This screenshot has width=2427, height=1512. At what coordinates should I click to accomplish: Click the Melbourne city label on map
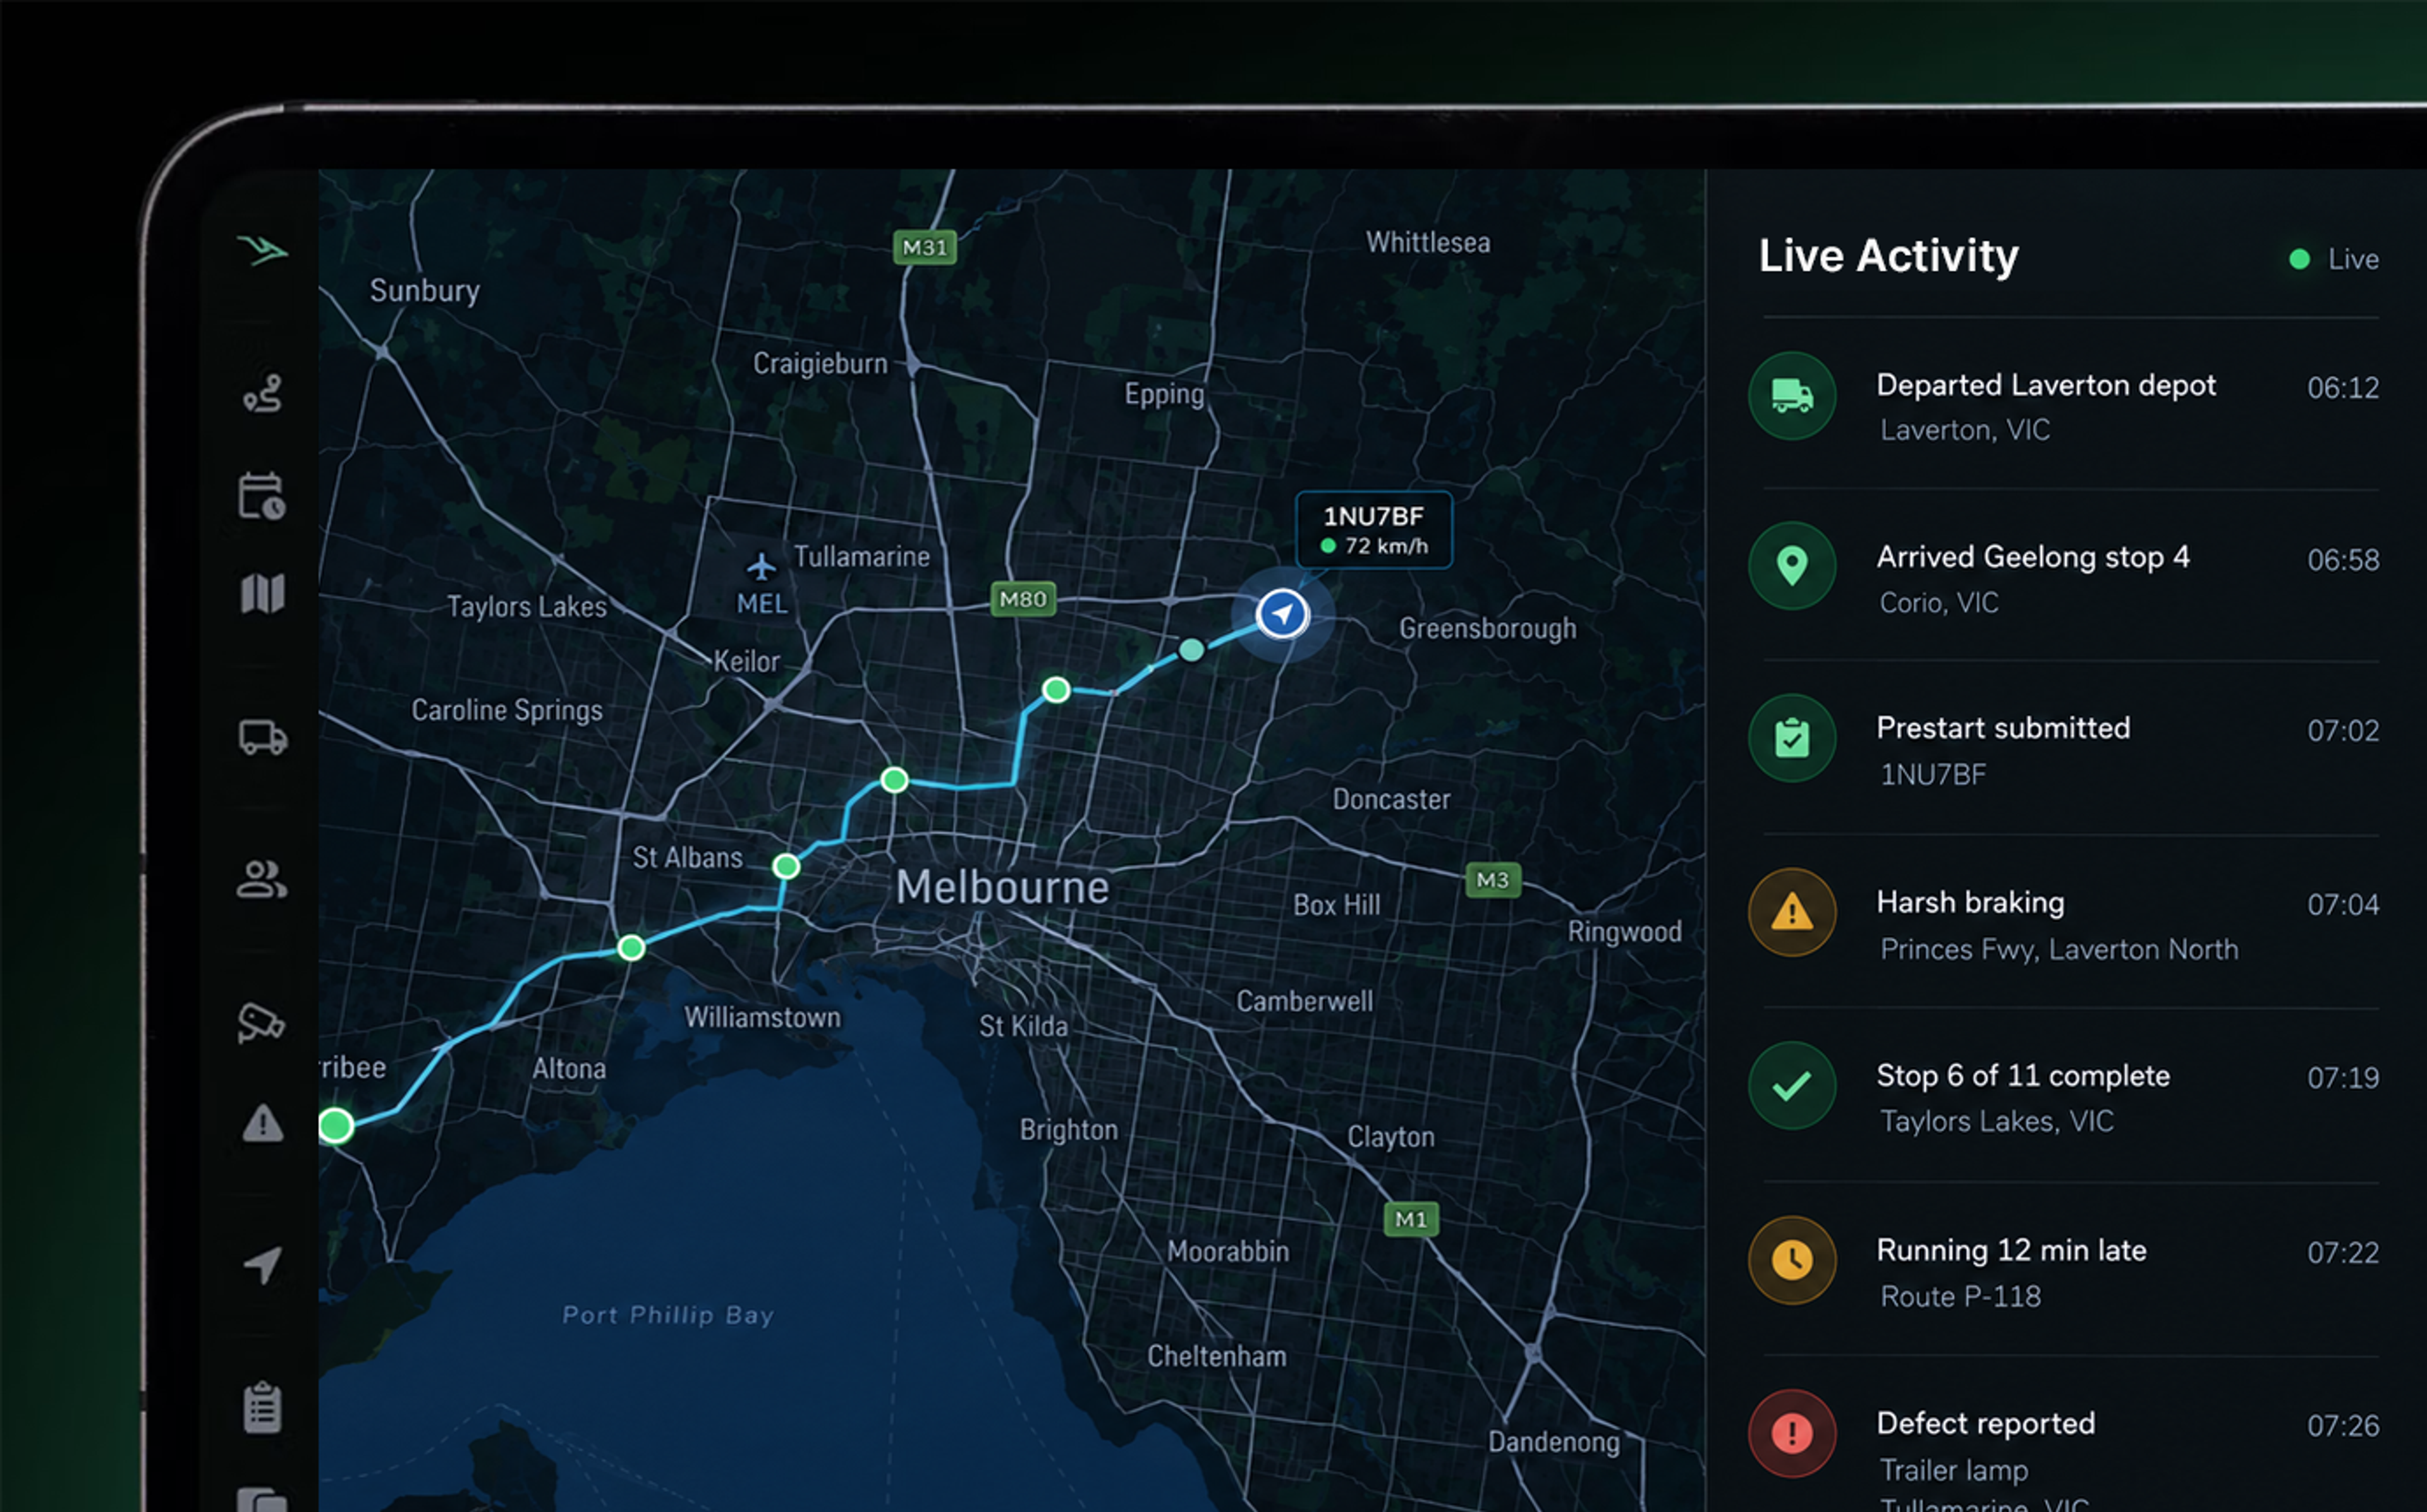pos(1002,887)
